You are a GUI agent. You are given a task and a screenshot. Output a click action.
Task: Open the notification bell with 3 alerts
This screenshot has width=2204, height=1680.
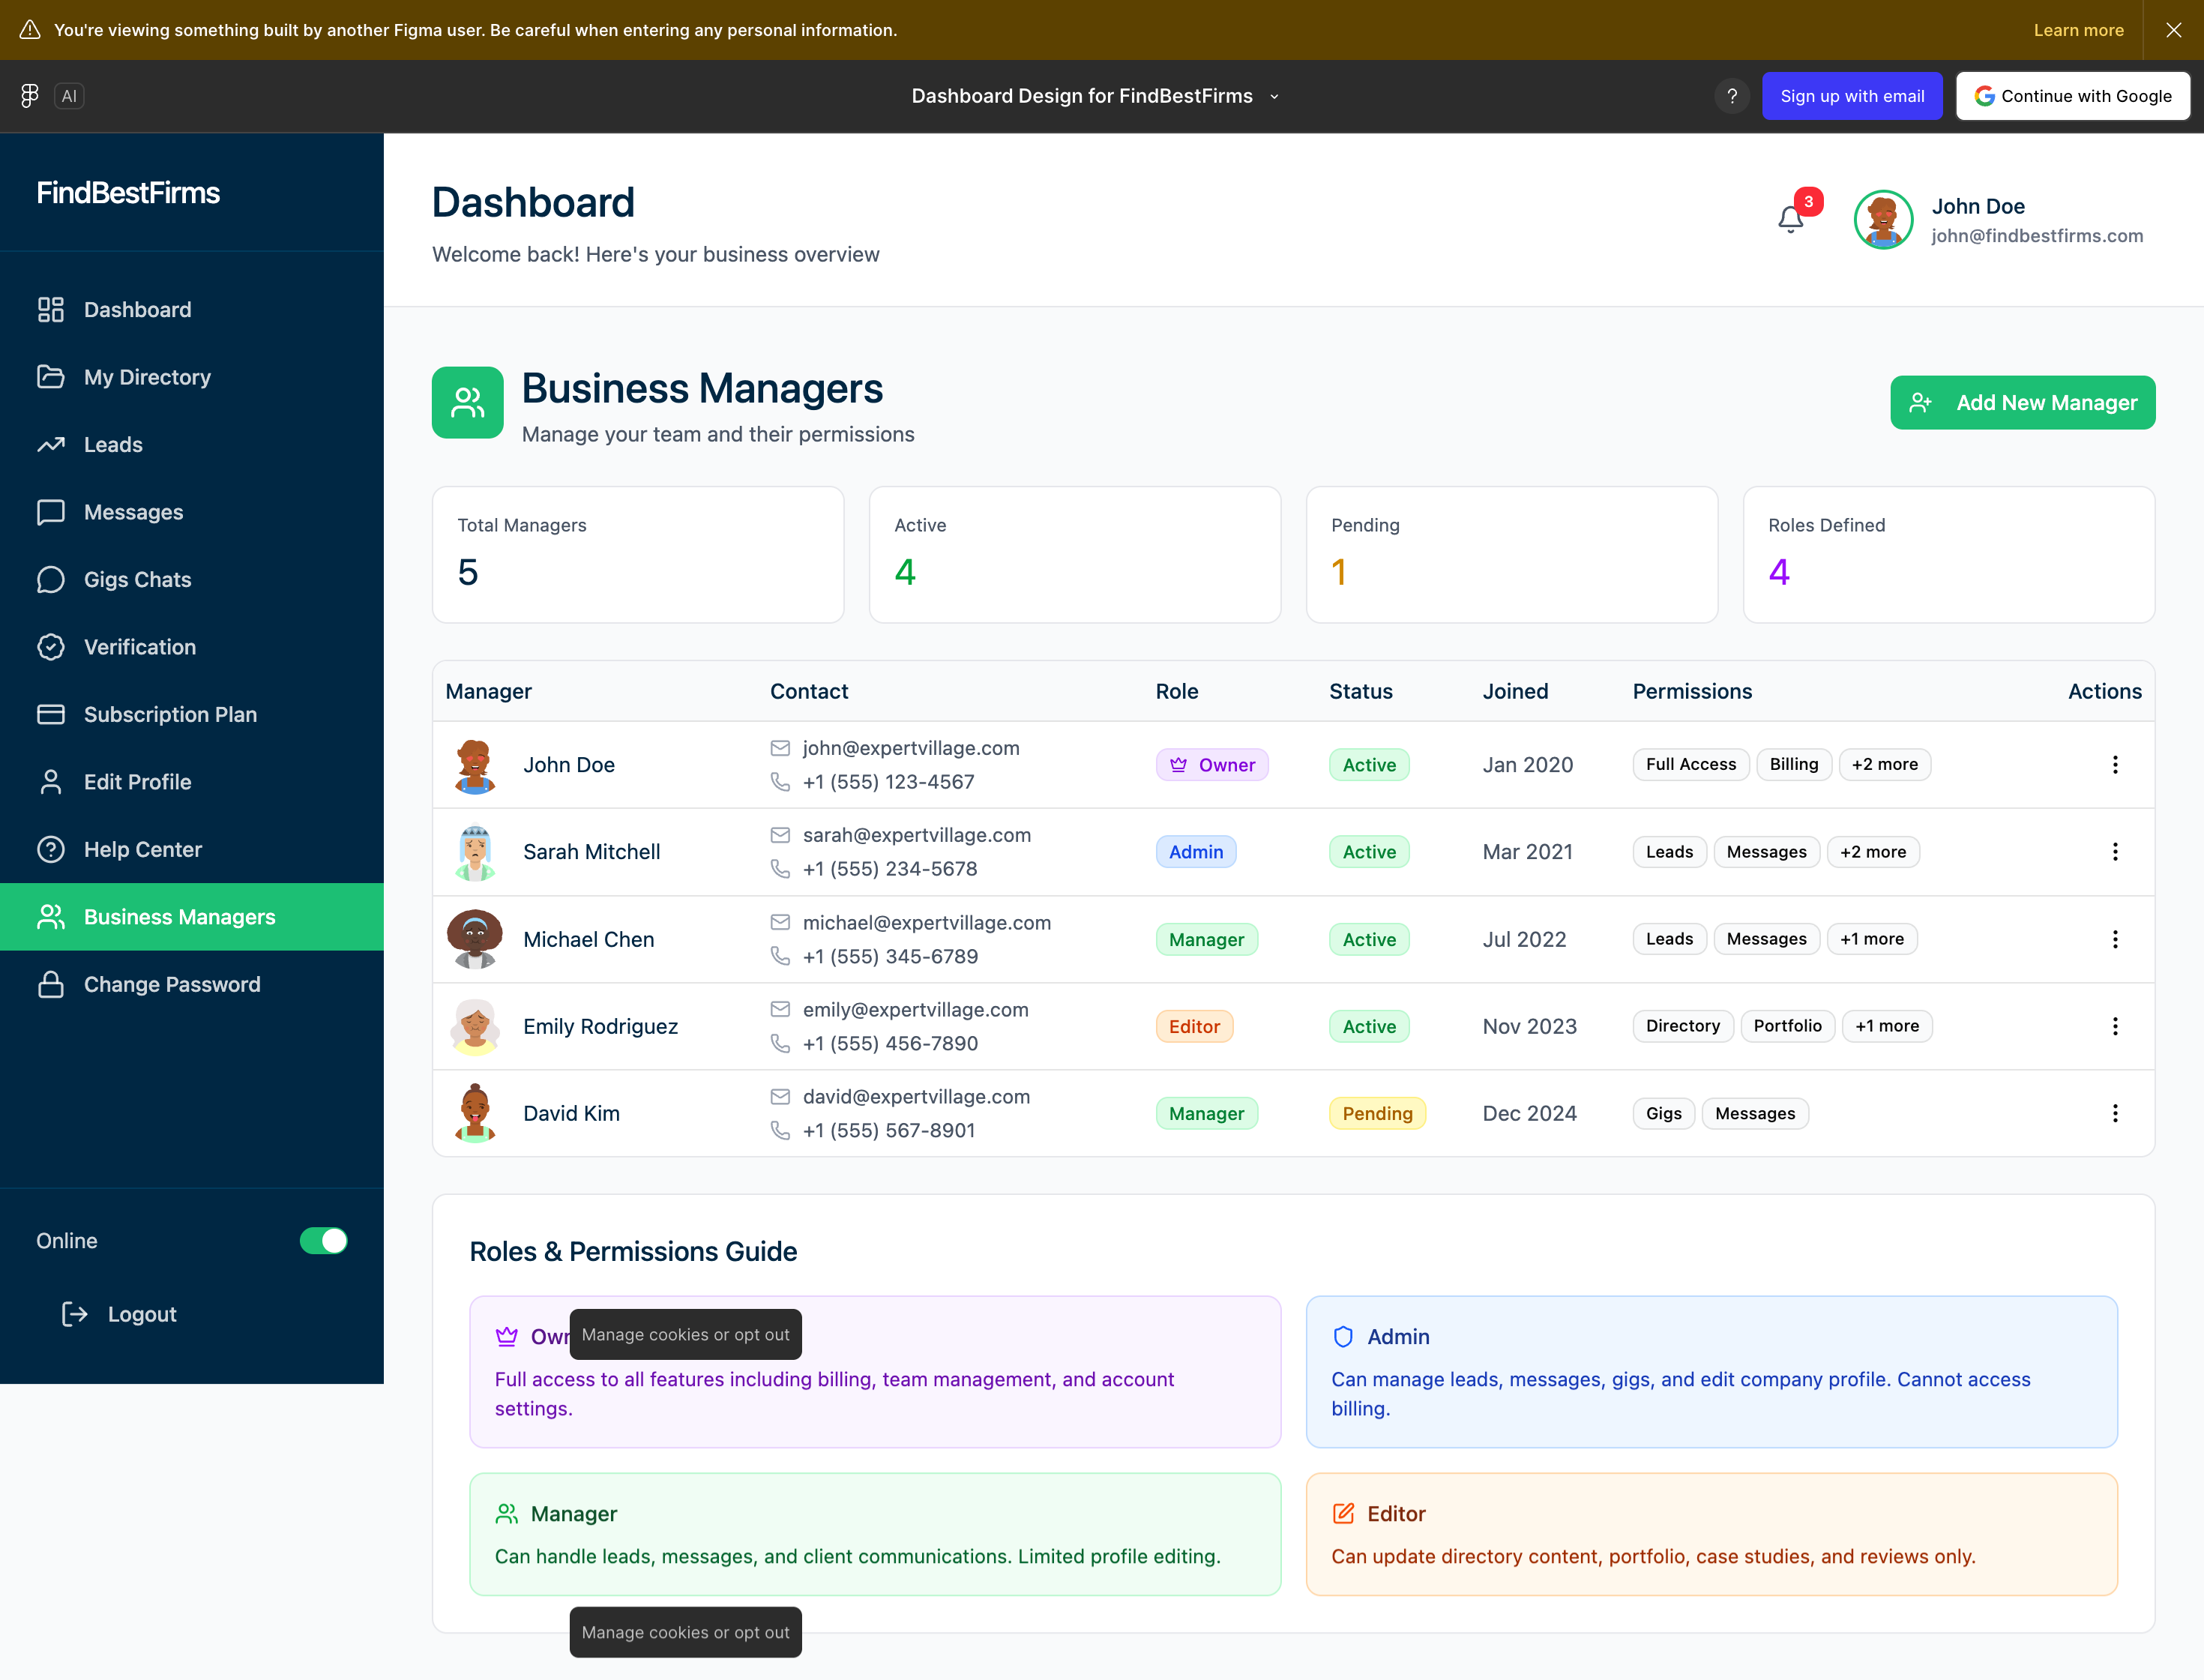coord(1790,219)
